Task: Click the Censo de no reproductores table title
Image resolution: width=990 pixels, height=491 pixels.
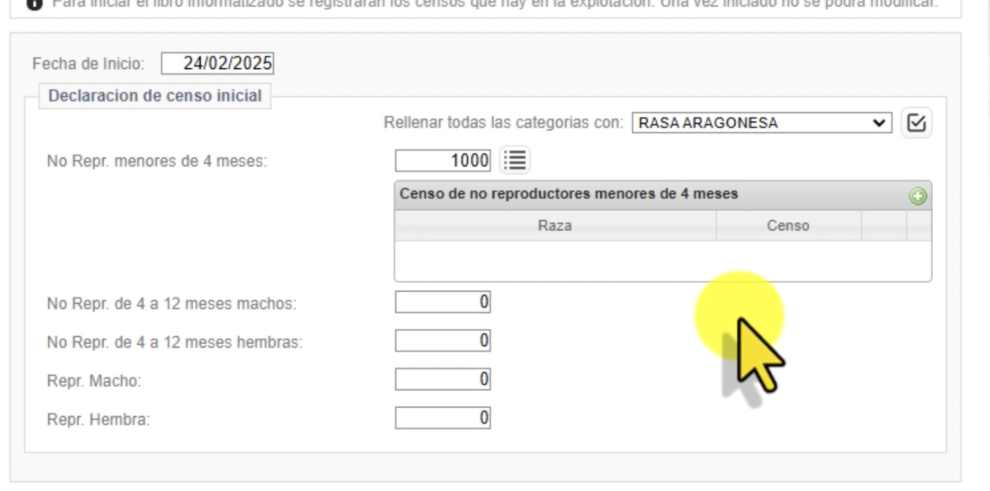Action: click(568, 194)
